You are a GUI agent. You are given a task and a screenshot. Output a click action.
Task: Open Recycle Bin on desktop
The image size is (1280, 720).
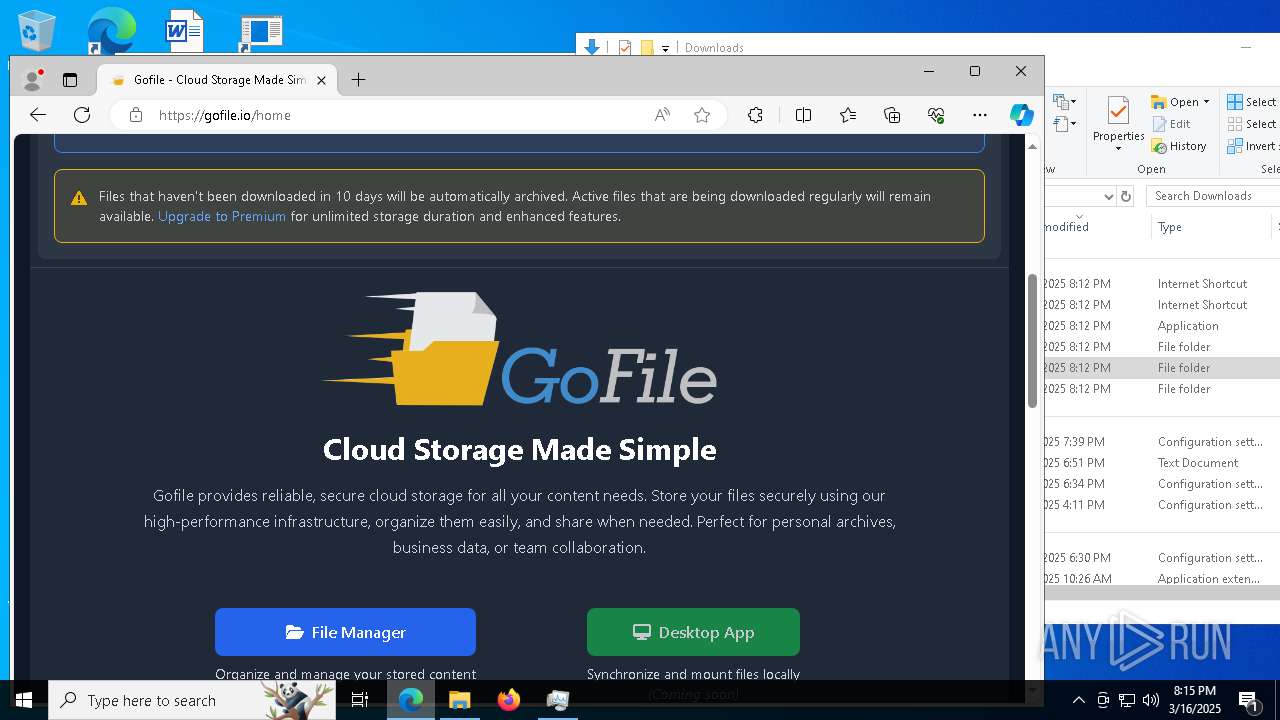click(x=35, y=29)
